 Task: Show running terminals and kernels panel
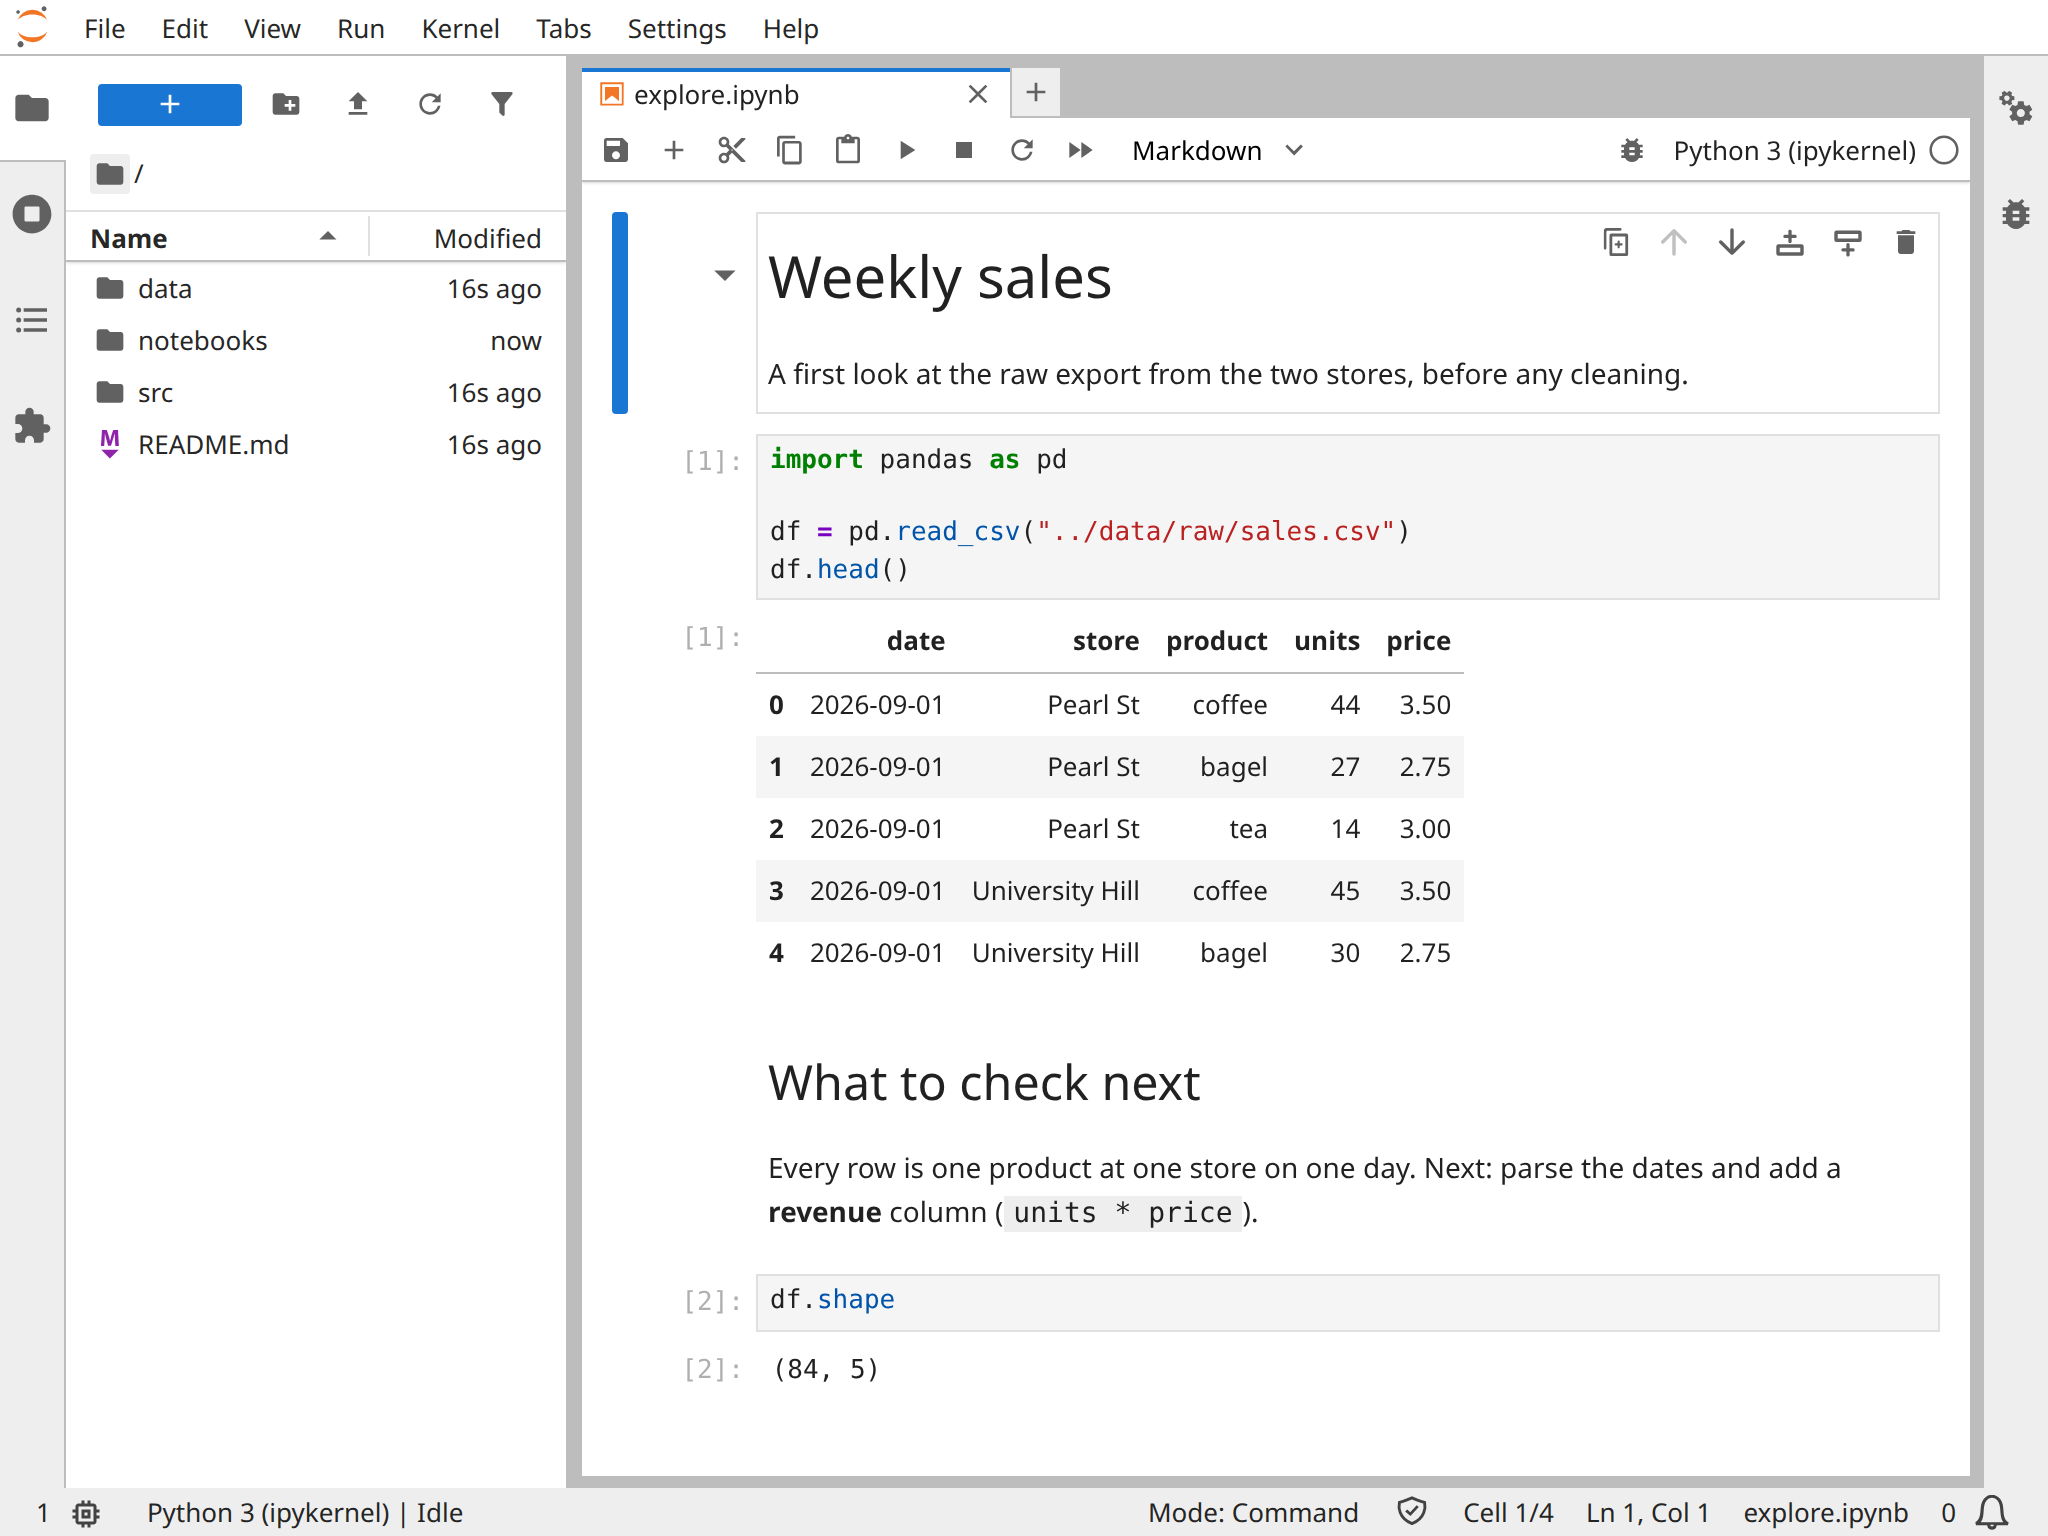(x=32, y=214)
